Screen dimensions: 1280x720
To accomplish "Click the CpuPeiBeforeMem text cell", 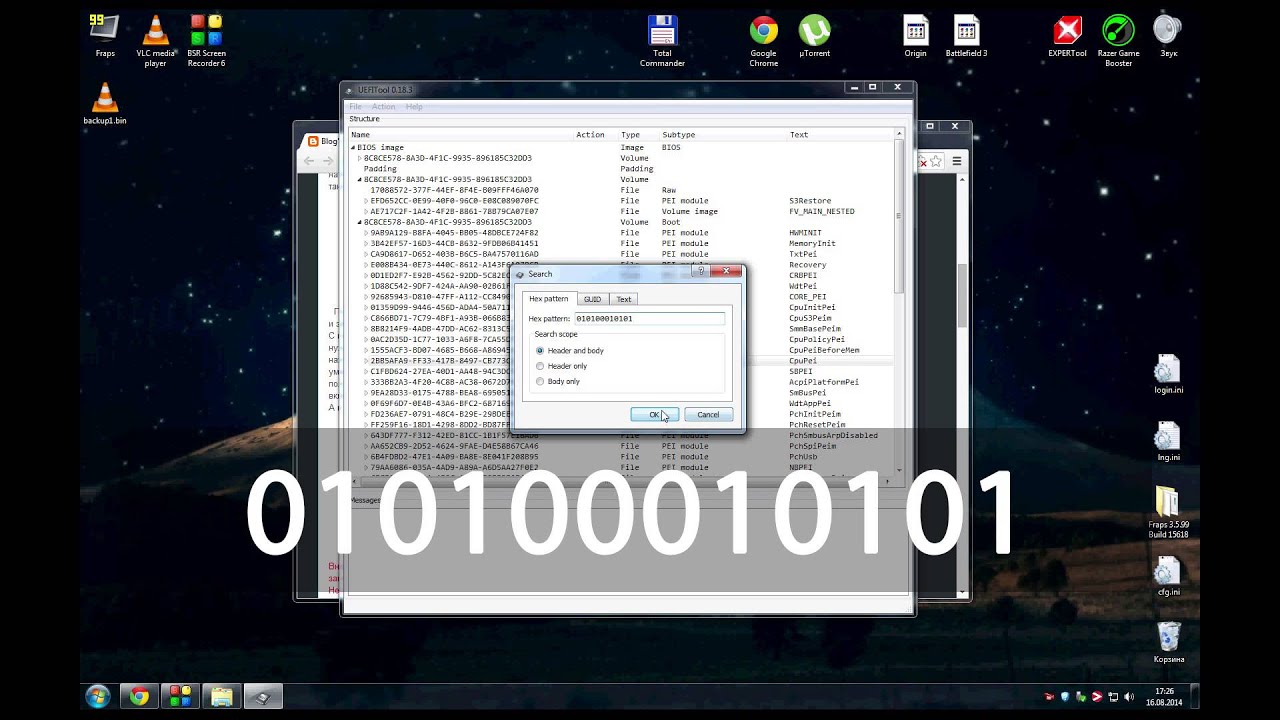I will pos(824,350).
